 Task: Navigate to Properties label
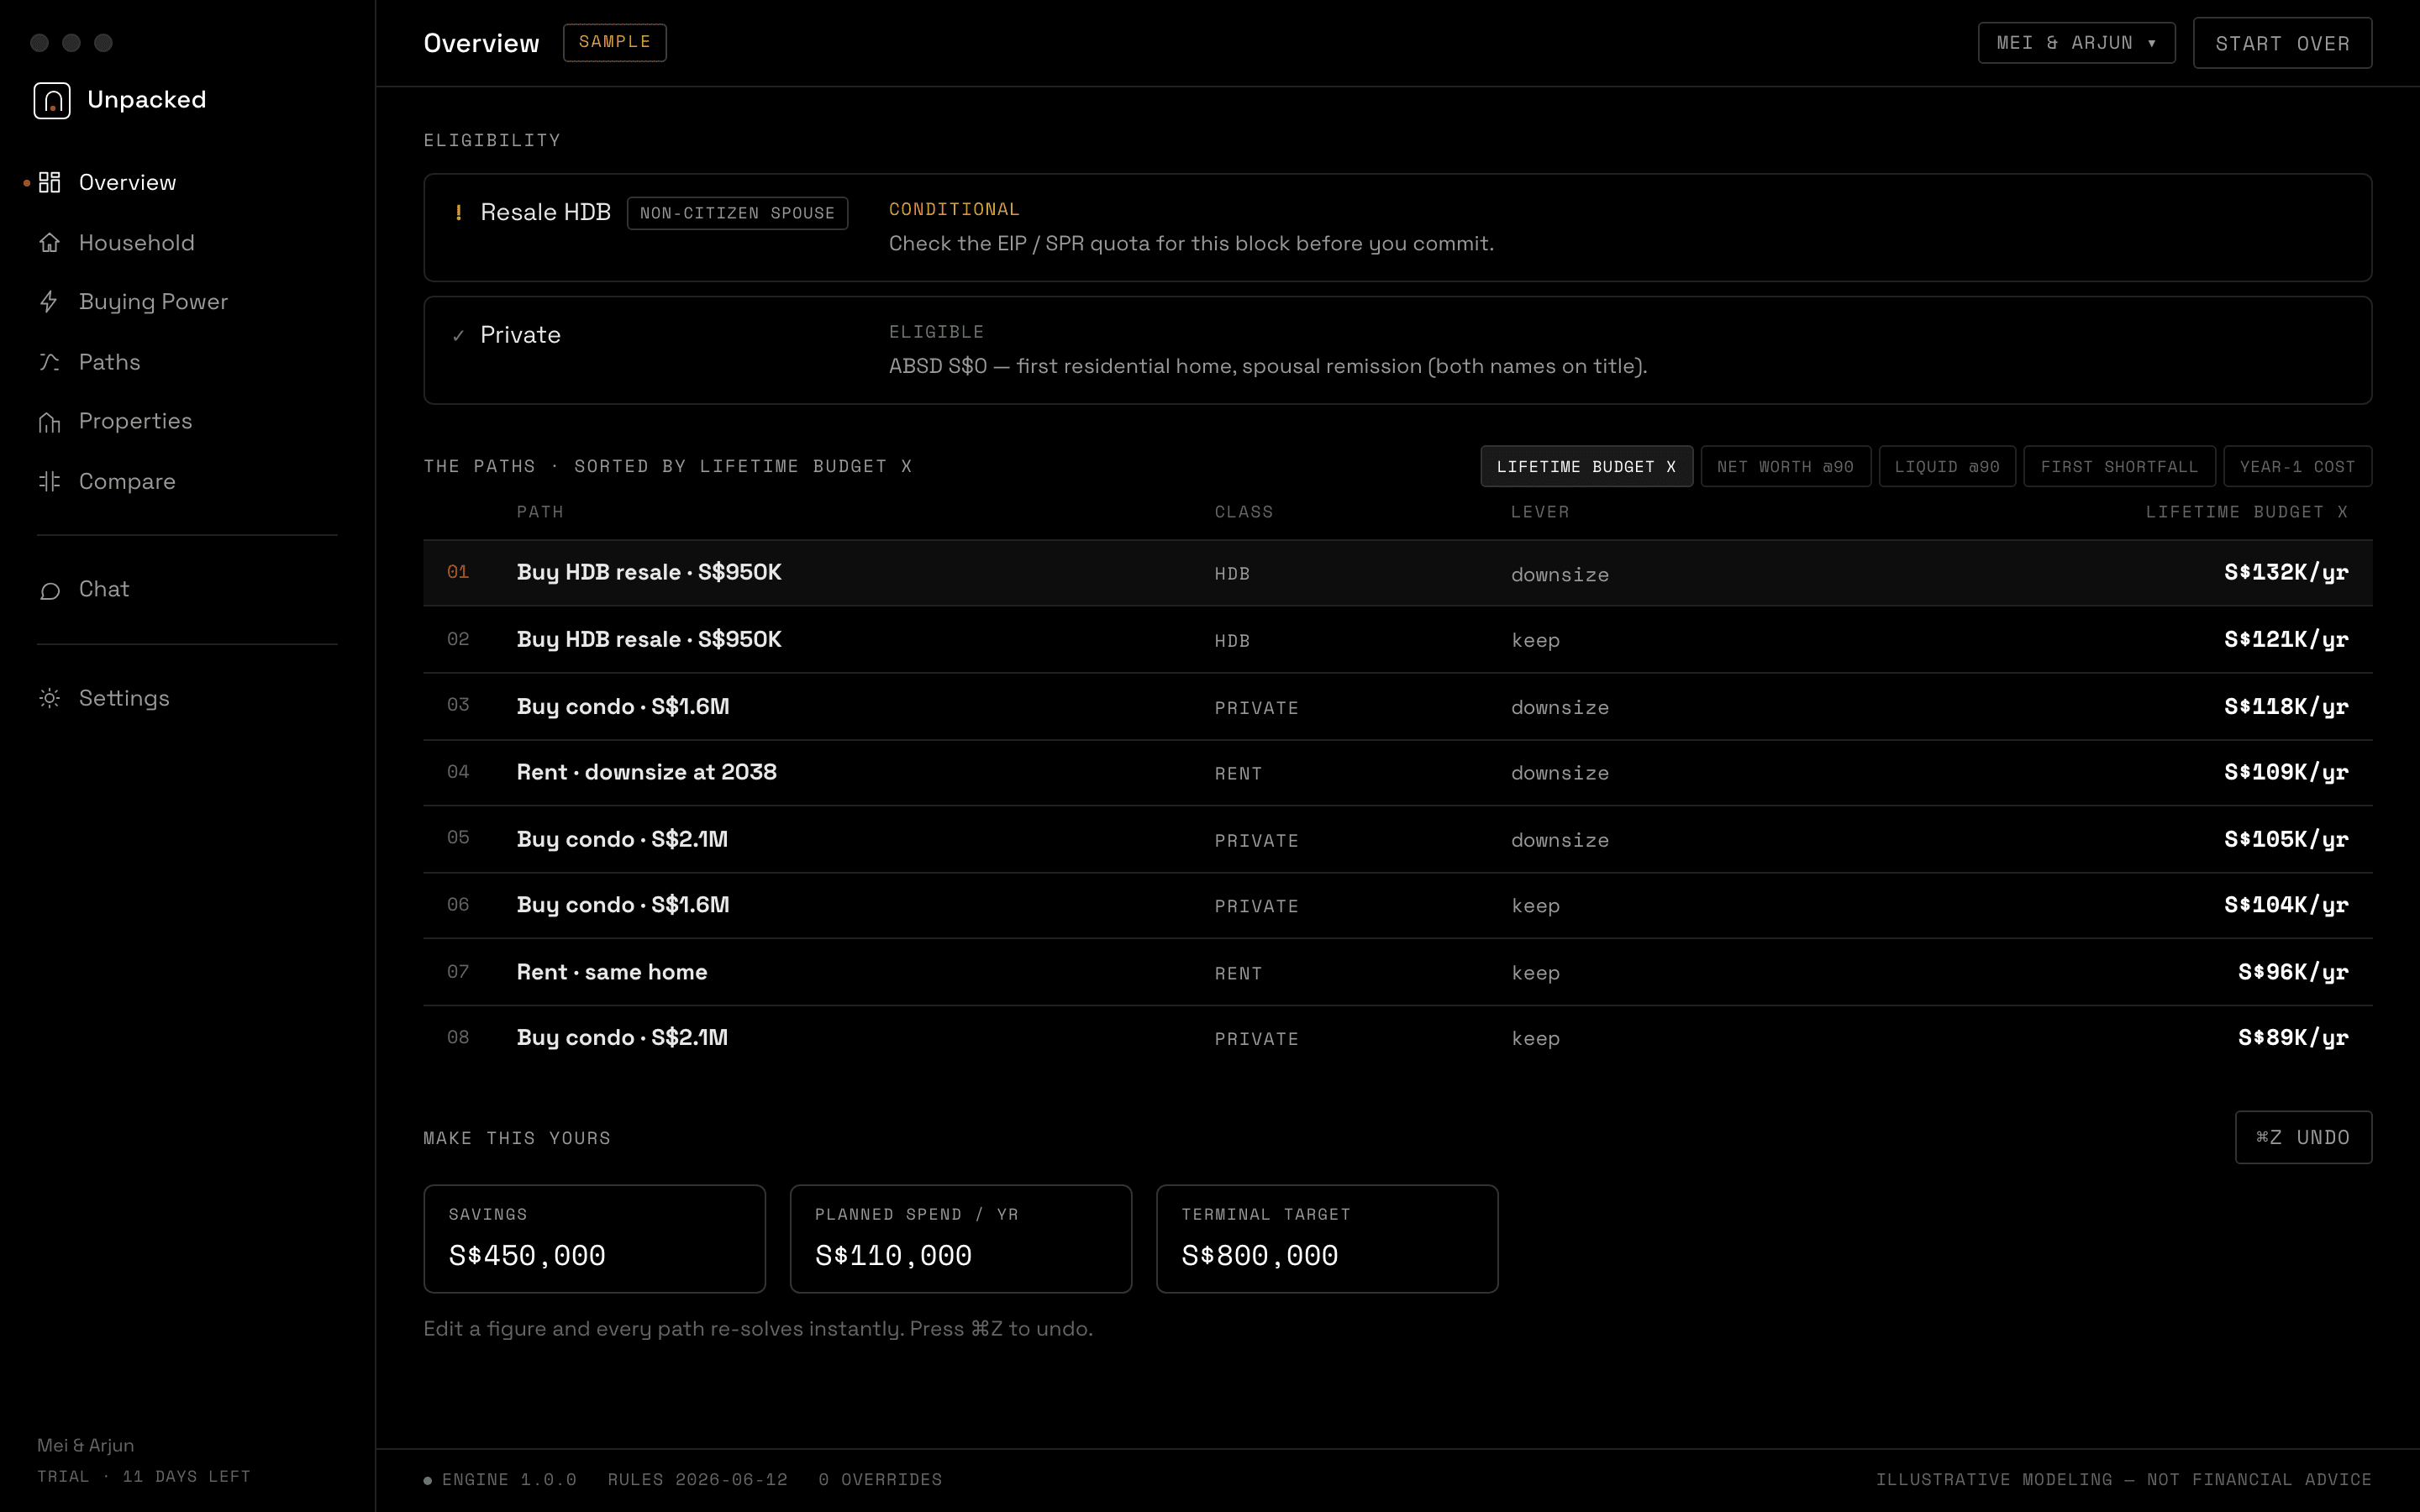pyautogui.click(x=136, y=421)
